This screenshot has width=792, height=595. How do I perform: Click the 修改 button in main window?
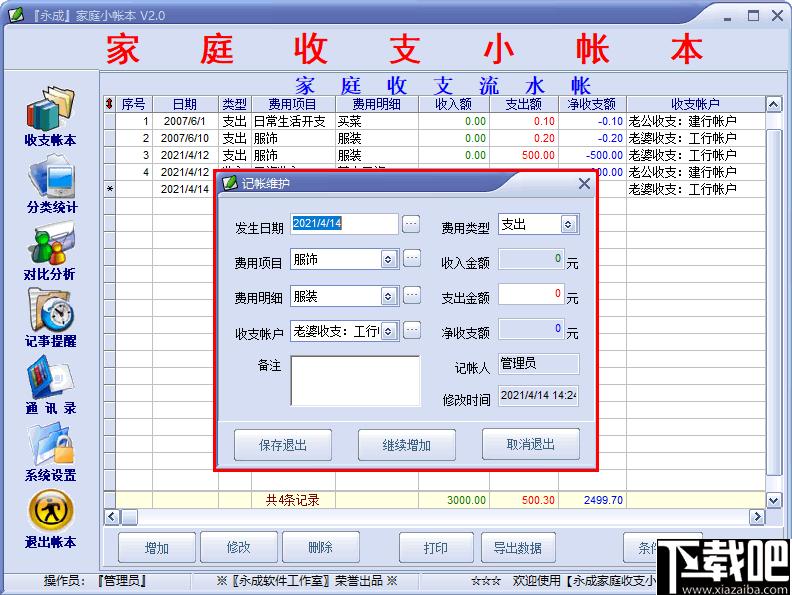coord(238,547)
